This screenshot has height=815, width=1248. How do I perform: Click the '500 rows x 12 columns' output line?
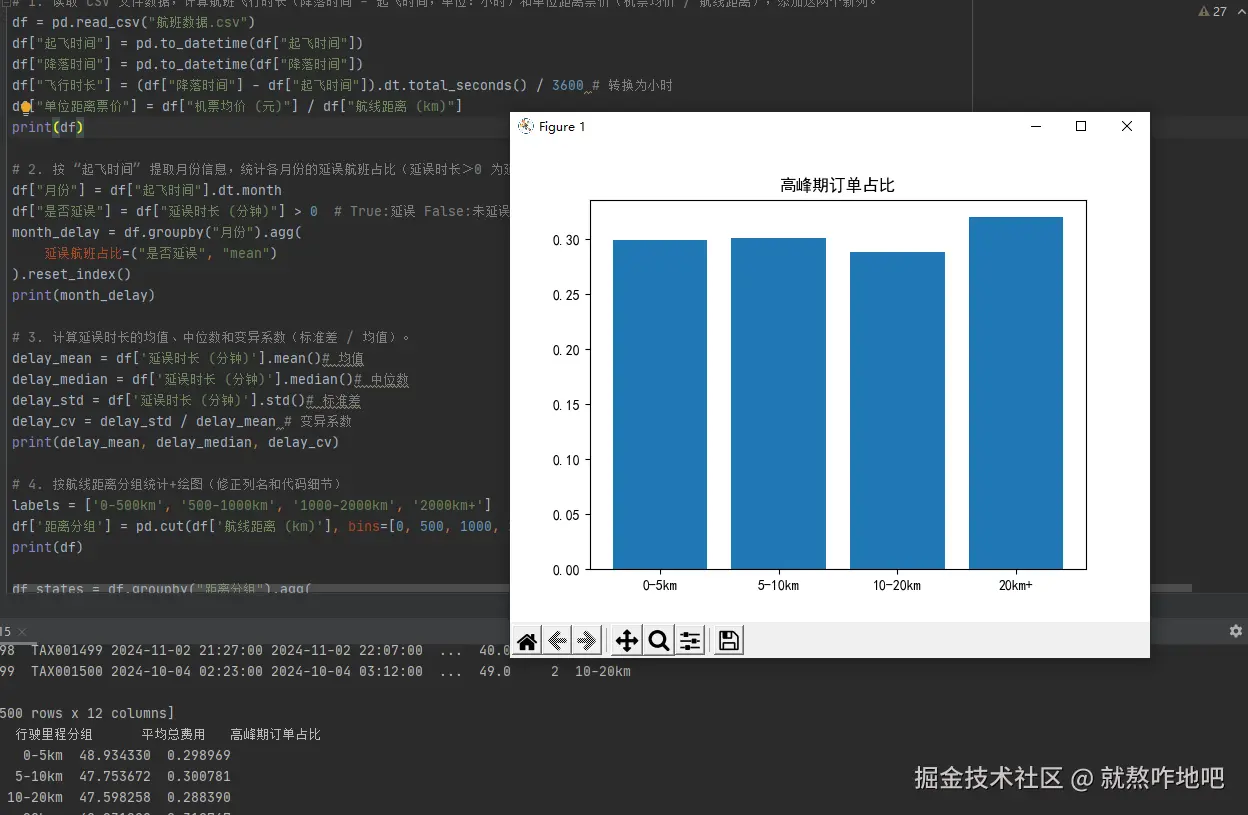coord(87,714)
